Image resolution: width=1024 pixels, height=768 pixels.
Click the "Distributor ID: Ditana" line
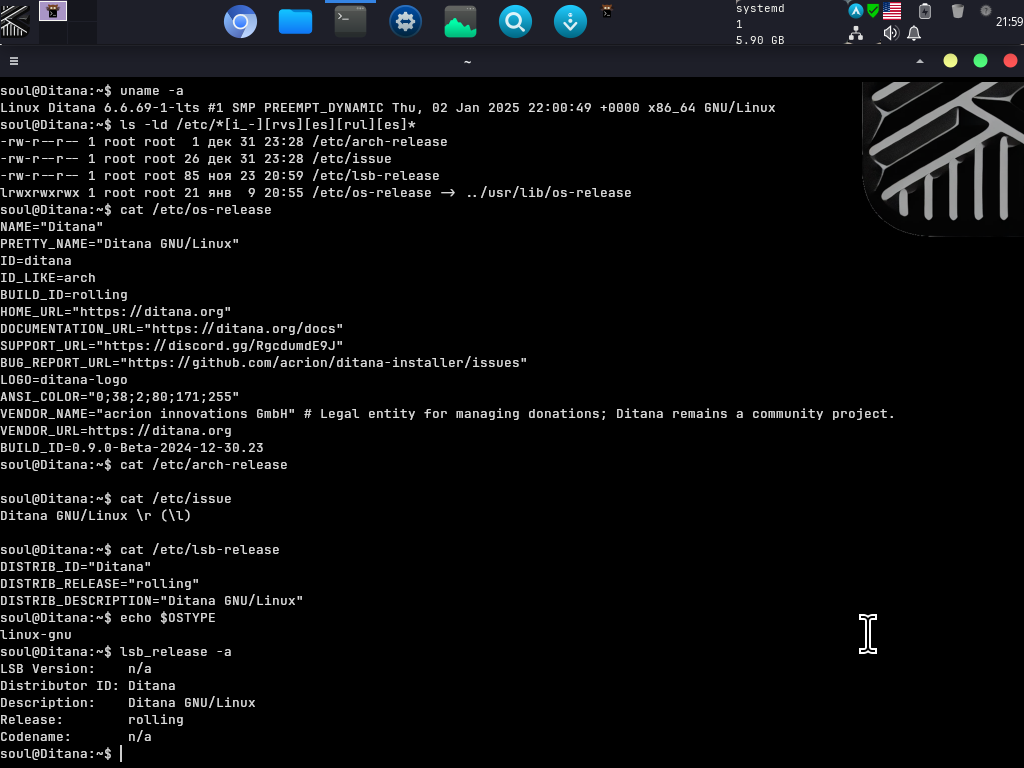(x=88, y=685)
